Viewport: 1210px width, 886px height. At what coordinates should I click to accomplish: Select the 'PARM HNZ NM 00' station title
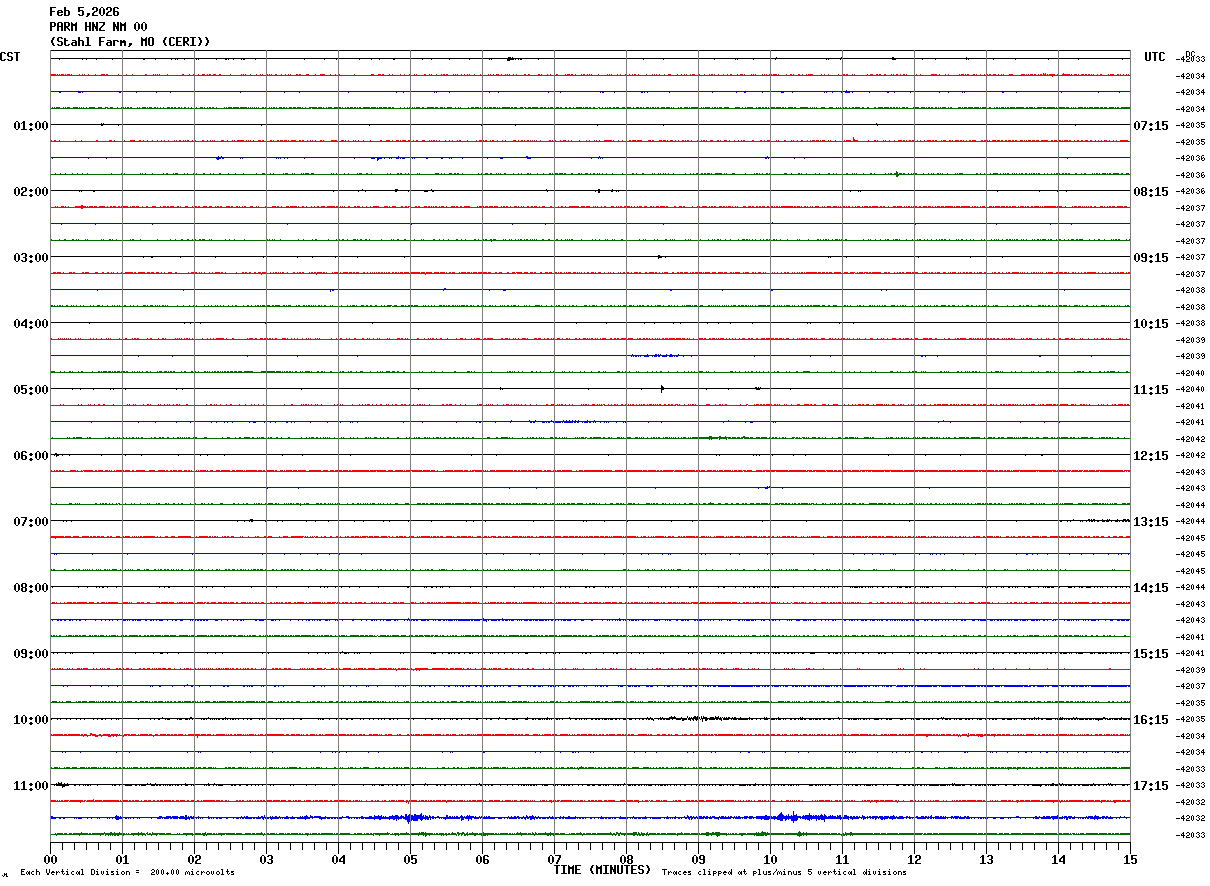(98, 27)
